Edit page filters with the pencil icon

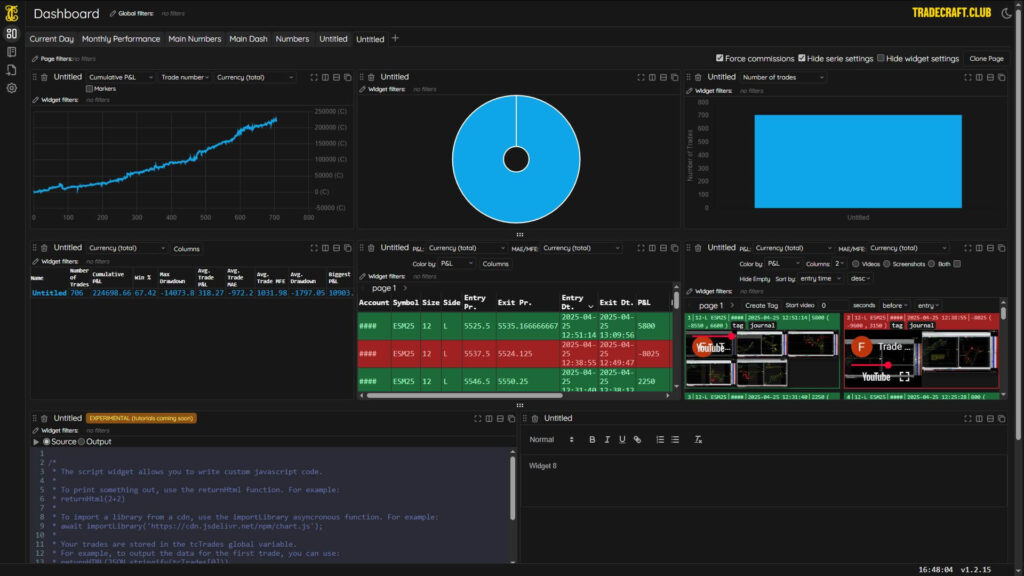pyautogui.click(x=35, y=59)
